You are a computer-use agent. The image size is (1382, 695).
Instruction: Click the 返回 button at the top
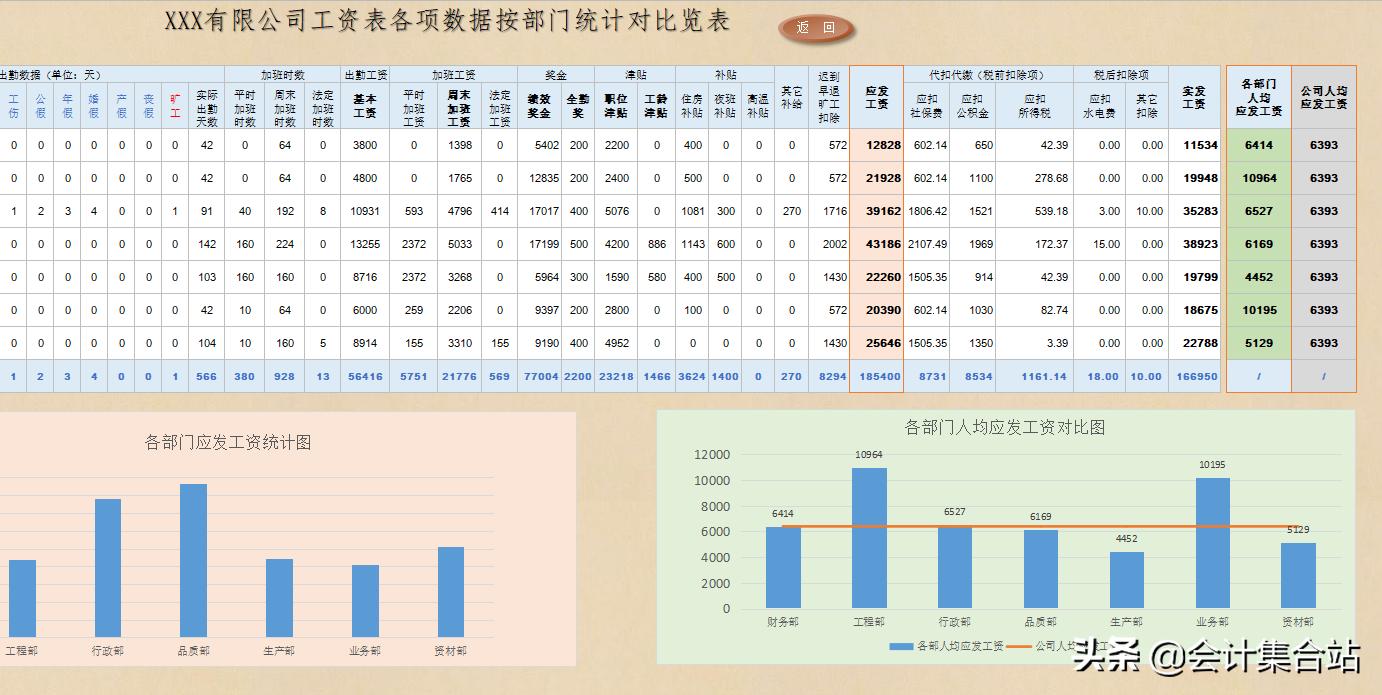(814, 29)
